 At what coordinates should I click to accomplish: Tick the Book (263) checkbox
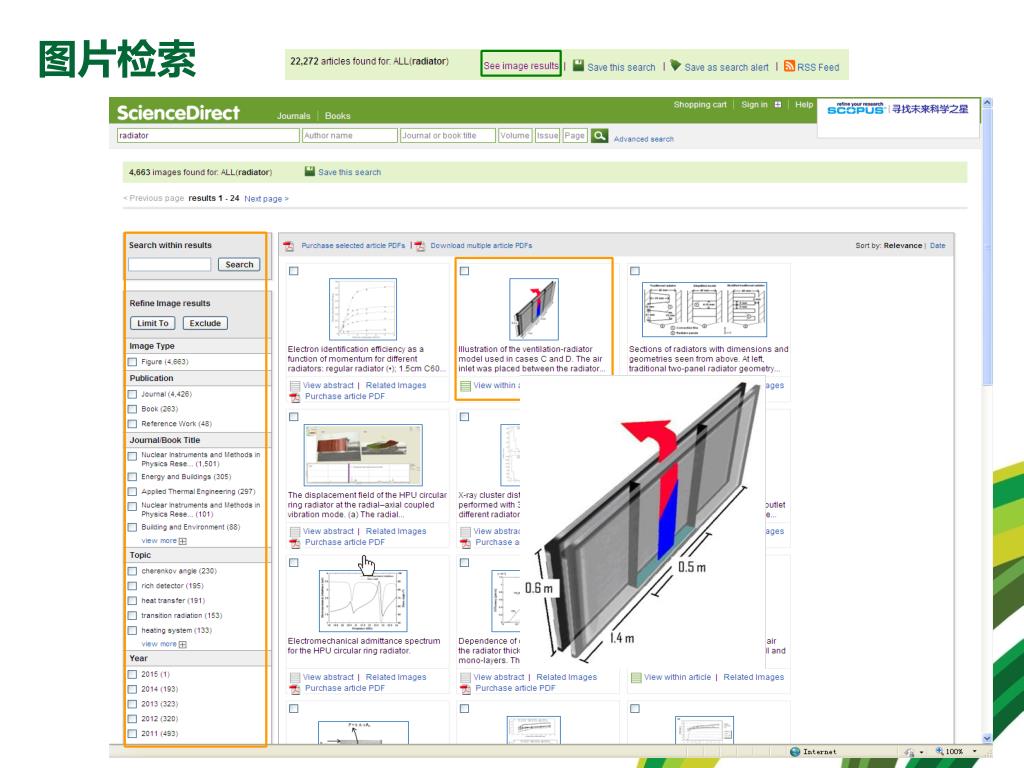pos(133,409)
